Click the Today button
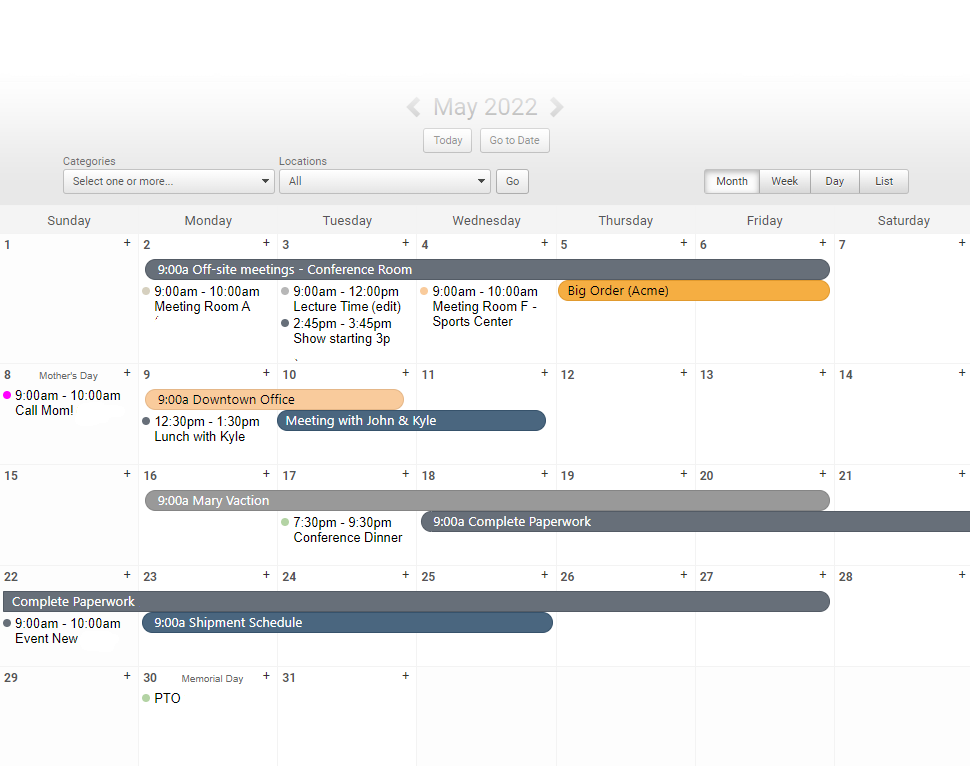This screenshot has width=970, height=766. (x=447, y=140)
